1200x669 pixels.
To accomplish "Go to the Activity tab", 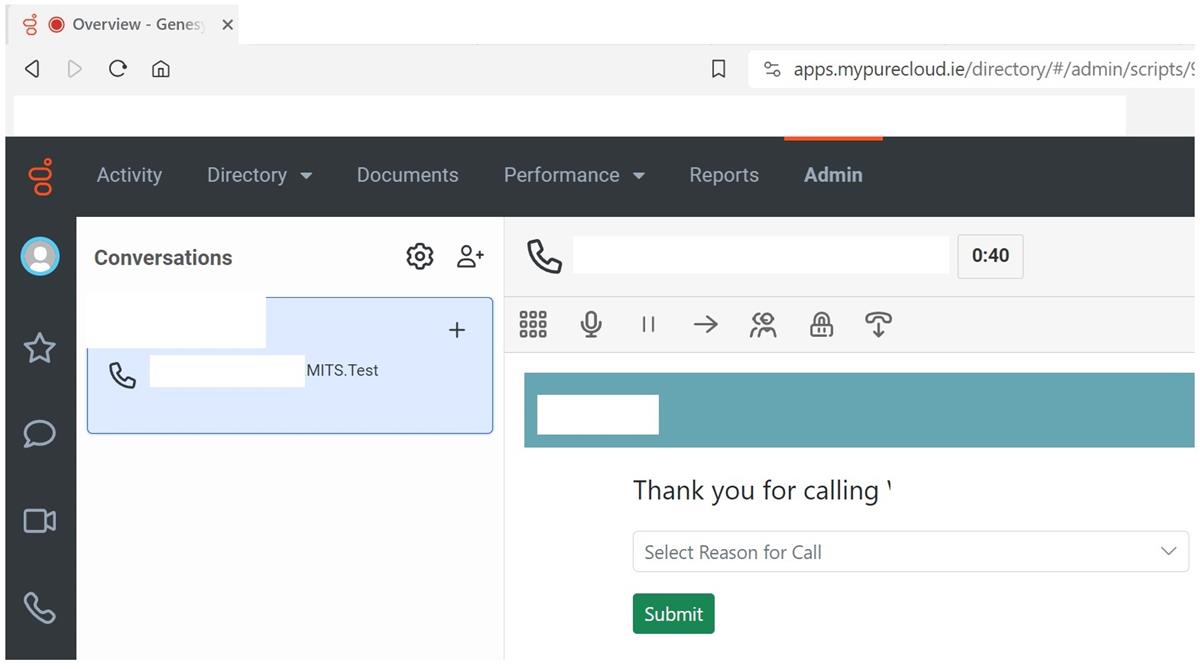I will pos(129,175).
